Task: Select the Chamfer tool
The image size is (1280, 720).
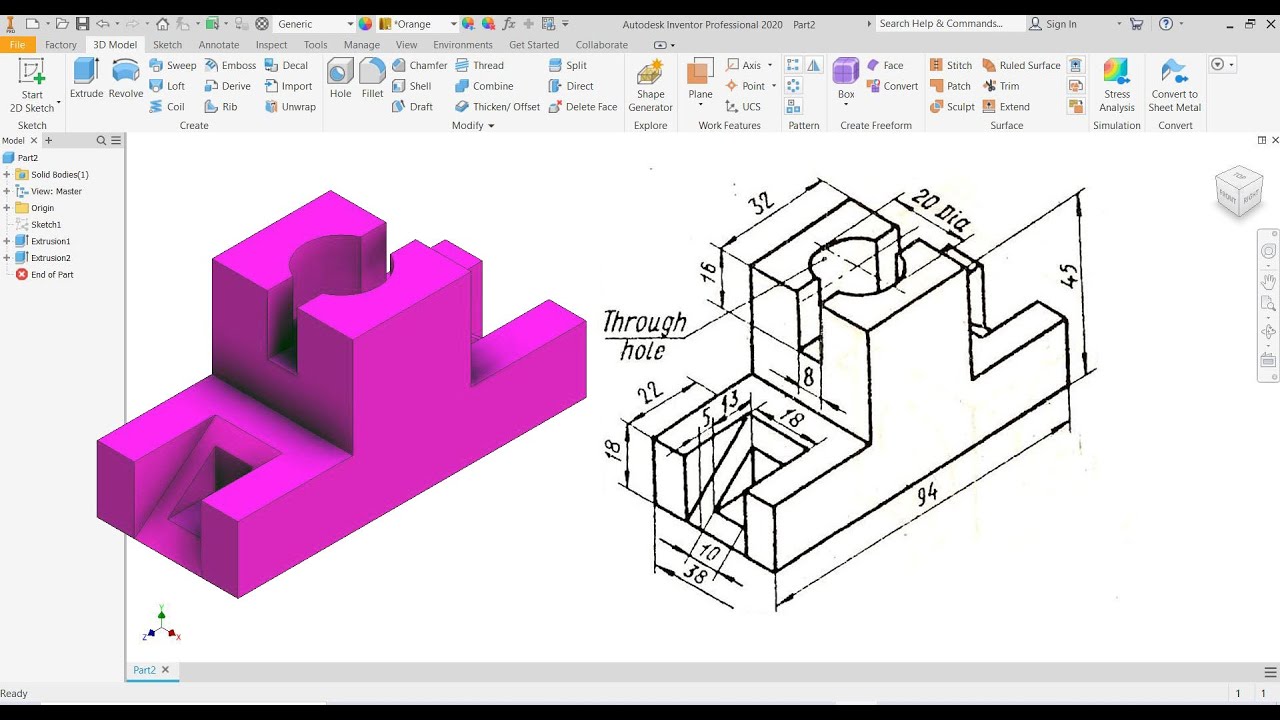Action: click(419, 65)
